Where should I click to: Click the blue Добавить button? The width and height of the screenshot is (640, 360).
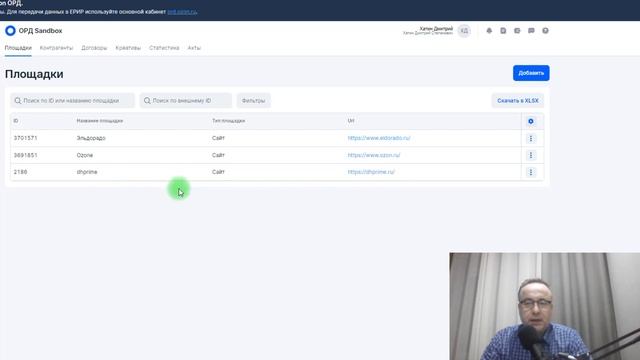click(531, 73)
